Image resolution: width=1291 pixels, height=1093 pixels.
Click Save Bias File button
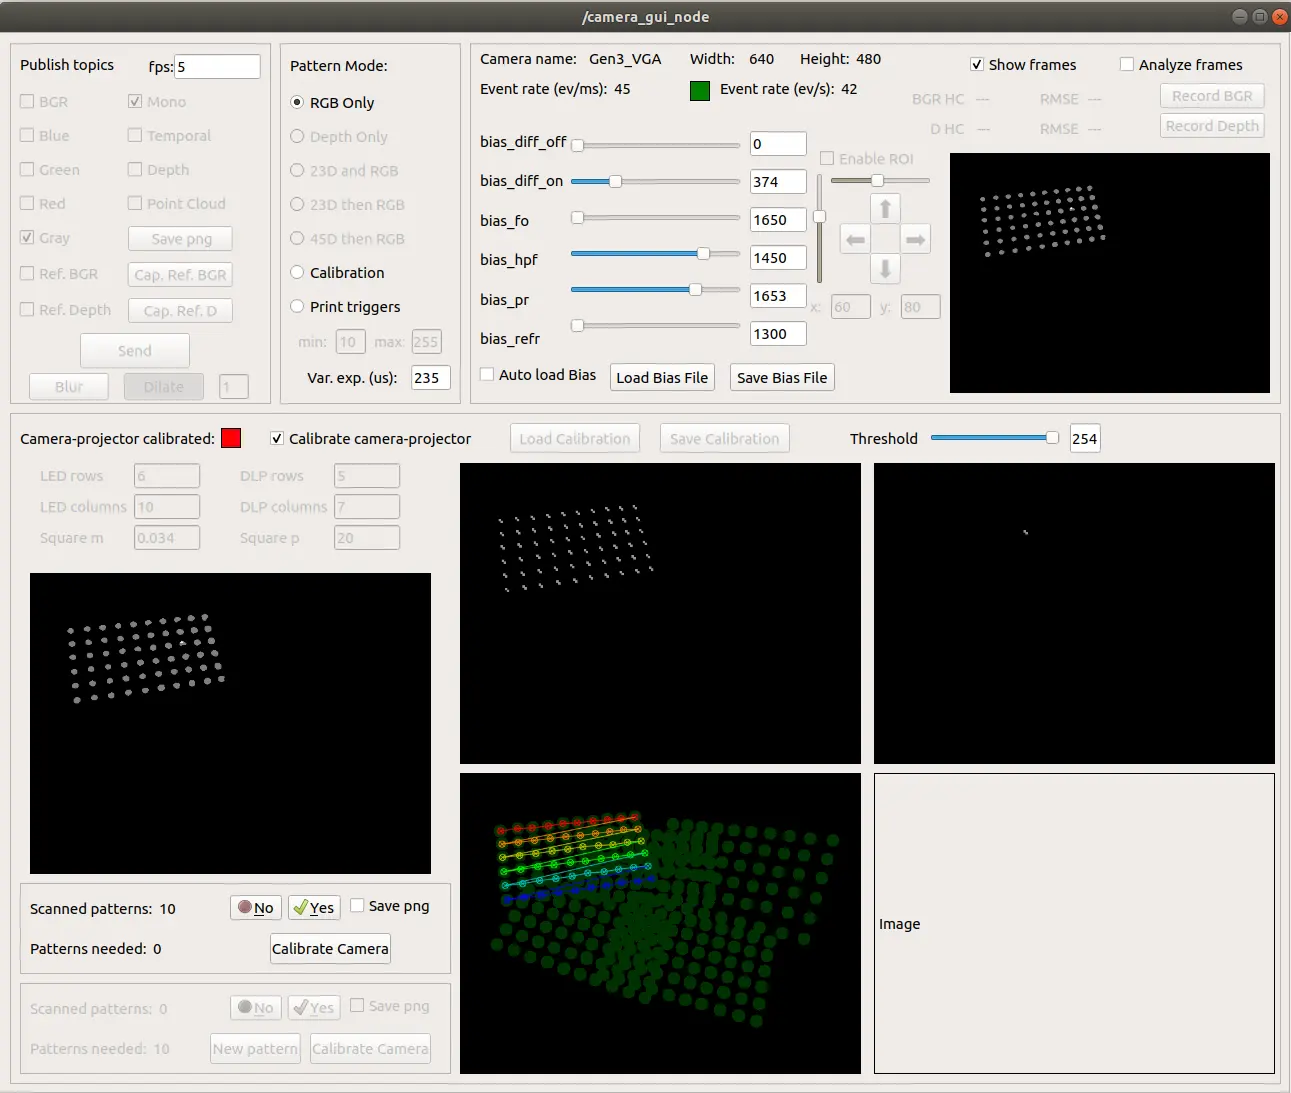[x=782, y=377]
